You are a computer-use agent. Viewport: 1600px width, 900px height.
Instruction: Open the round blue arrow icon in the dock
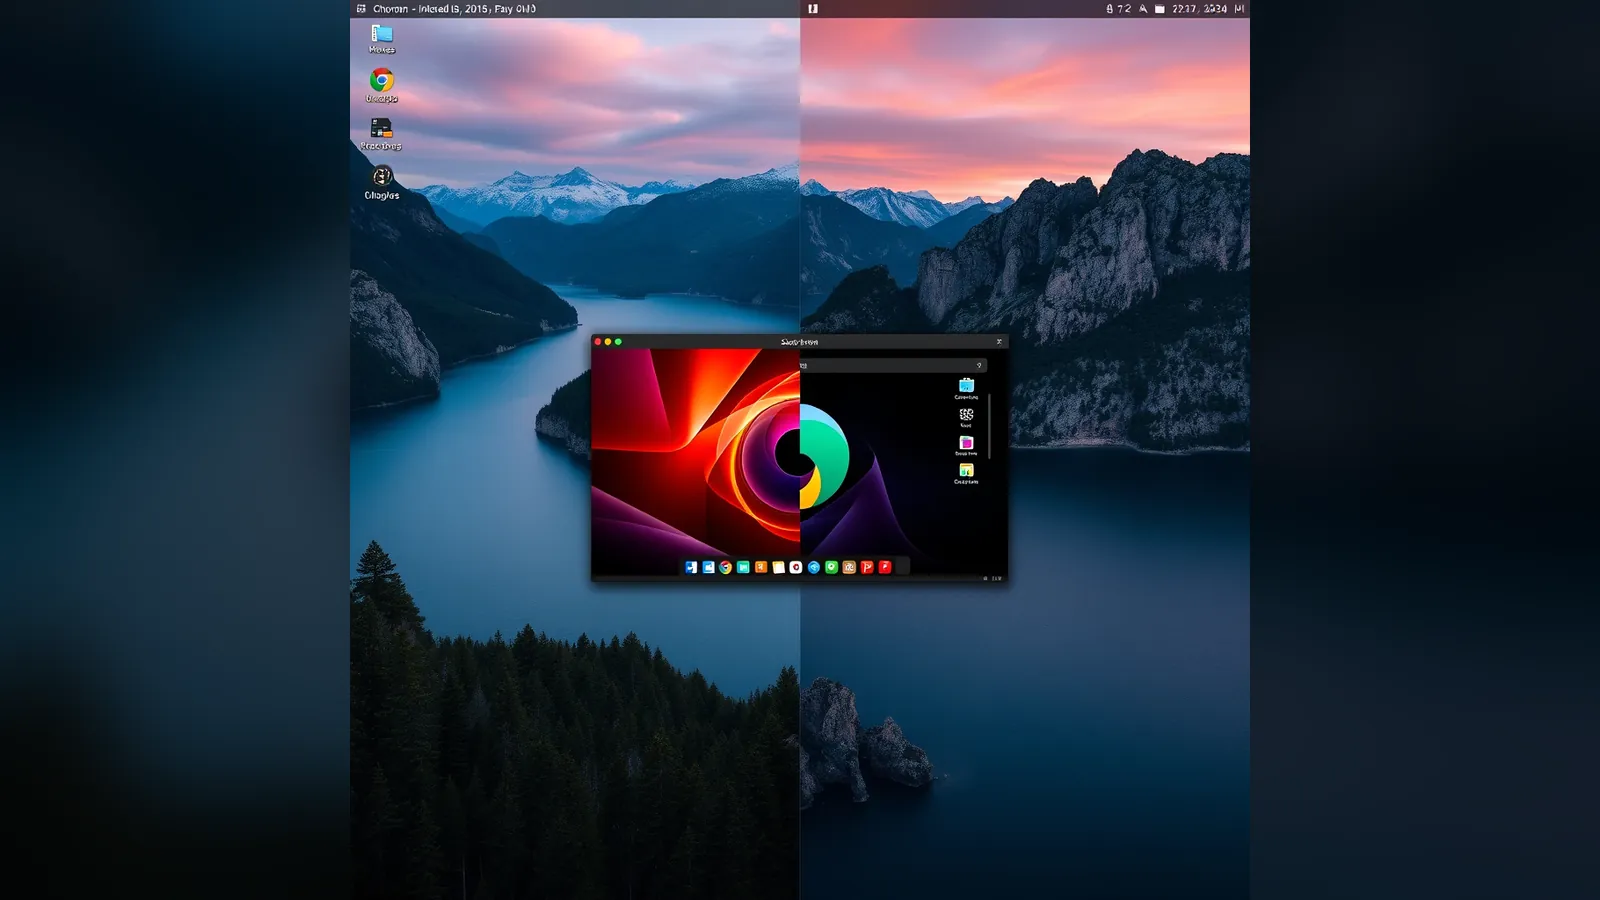pyautogui.click(x=814, y=567)
